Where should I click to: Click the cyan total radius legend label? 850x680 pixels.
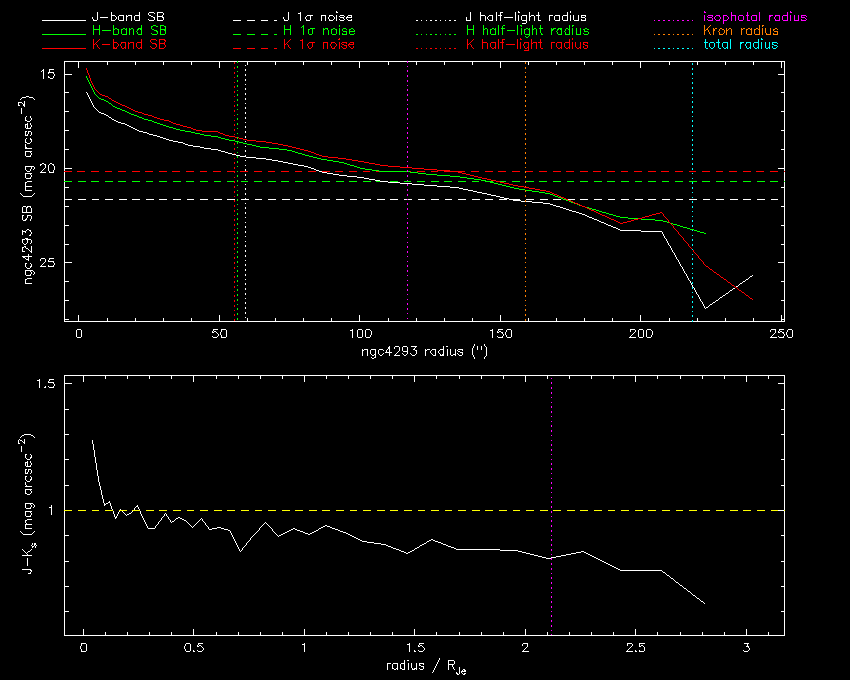tap(741, 45)
